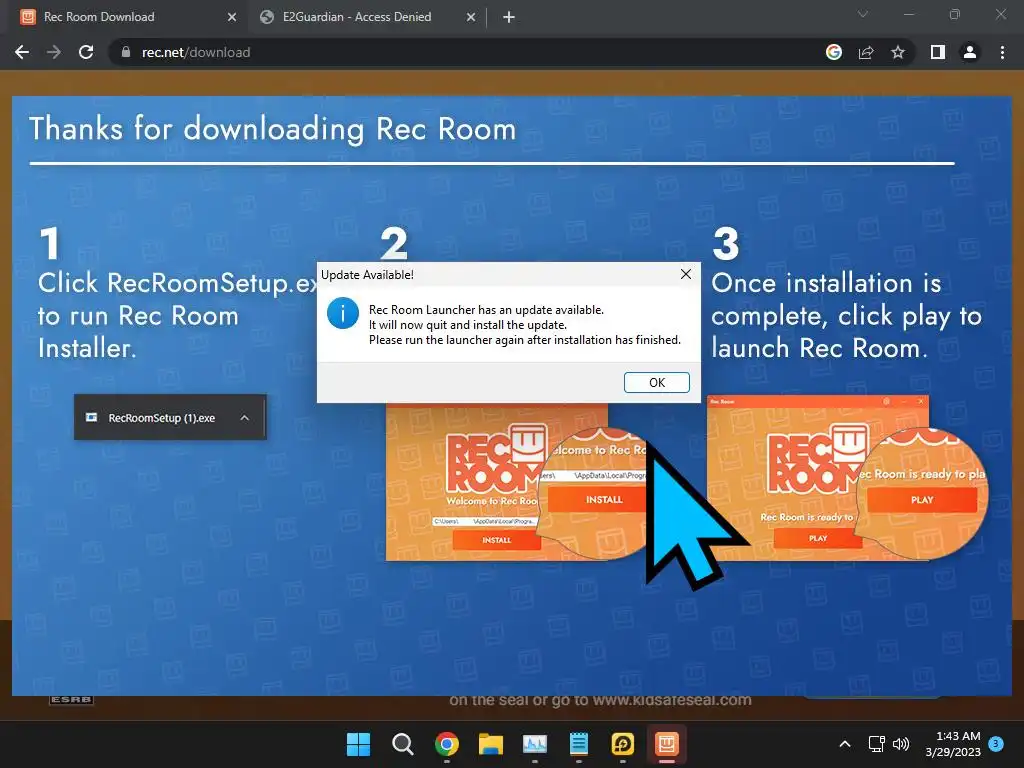Close the E2Guardian tab
1024x768 pixels.
471,18
